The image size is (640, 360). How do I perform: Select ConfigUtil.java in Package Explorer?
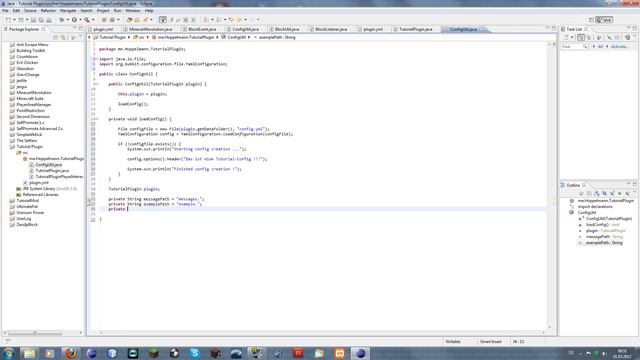click(49, 164)
